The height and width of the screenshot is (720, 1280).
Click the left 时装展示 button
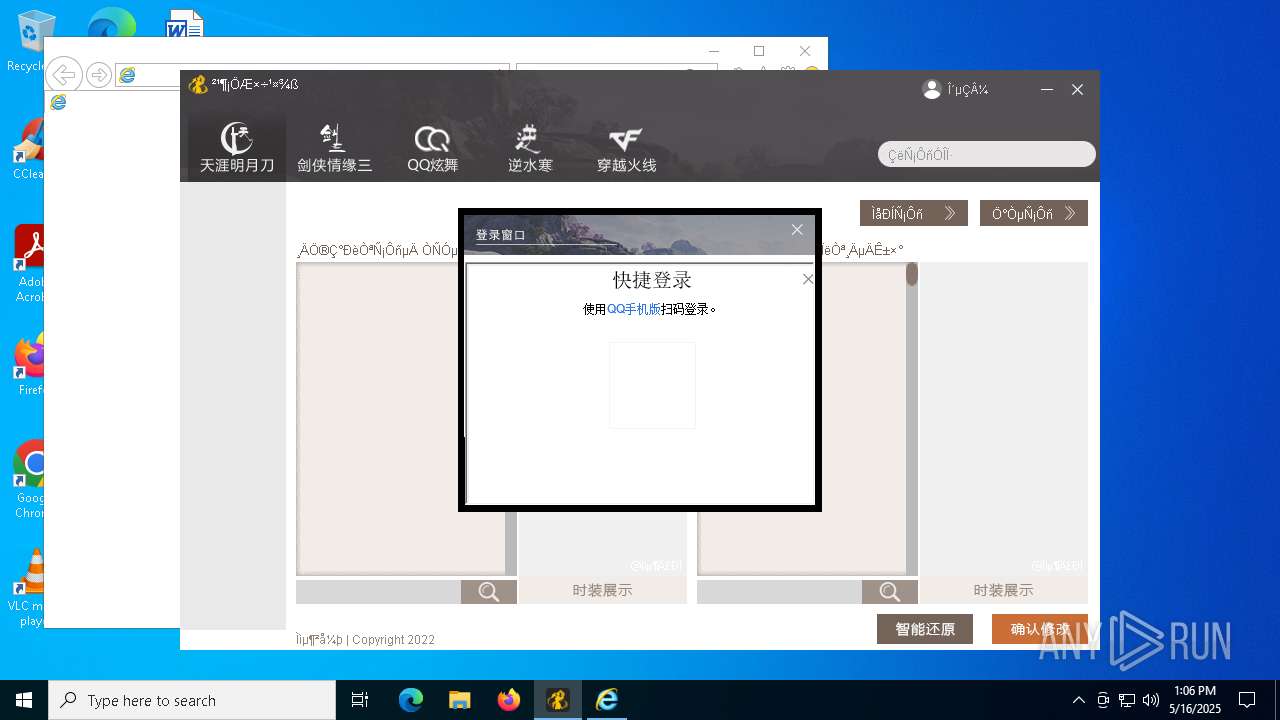pyautogui.click(x=602, y=590)
